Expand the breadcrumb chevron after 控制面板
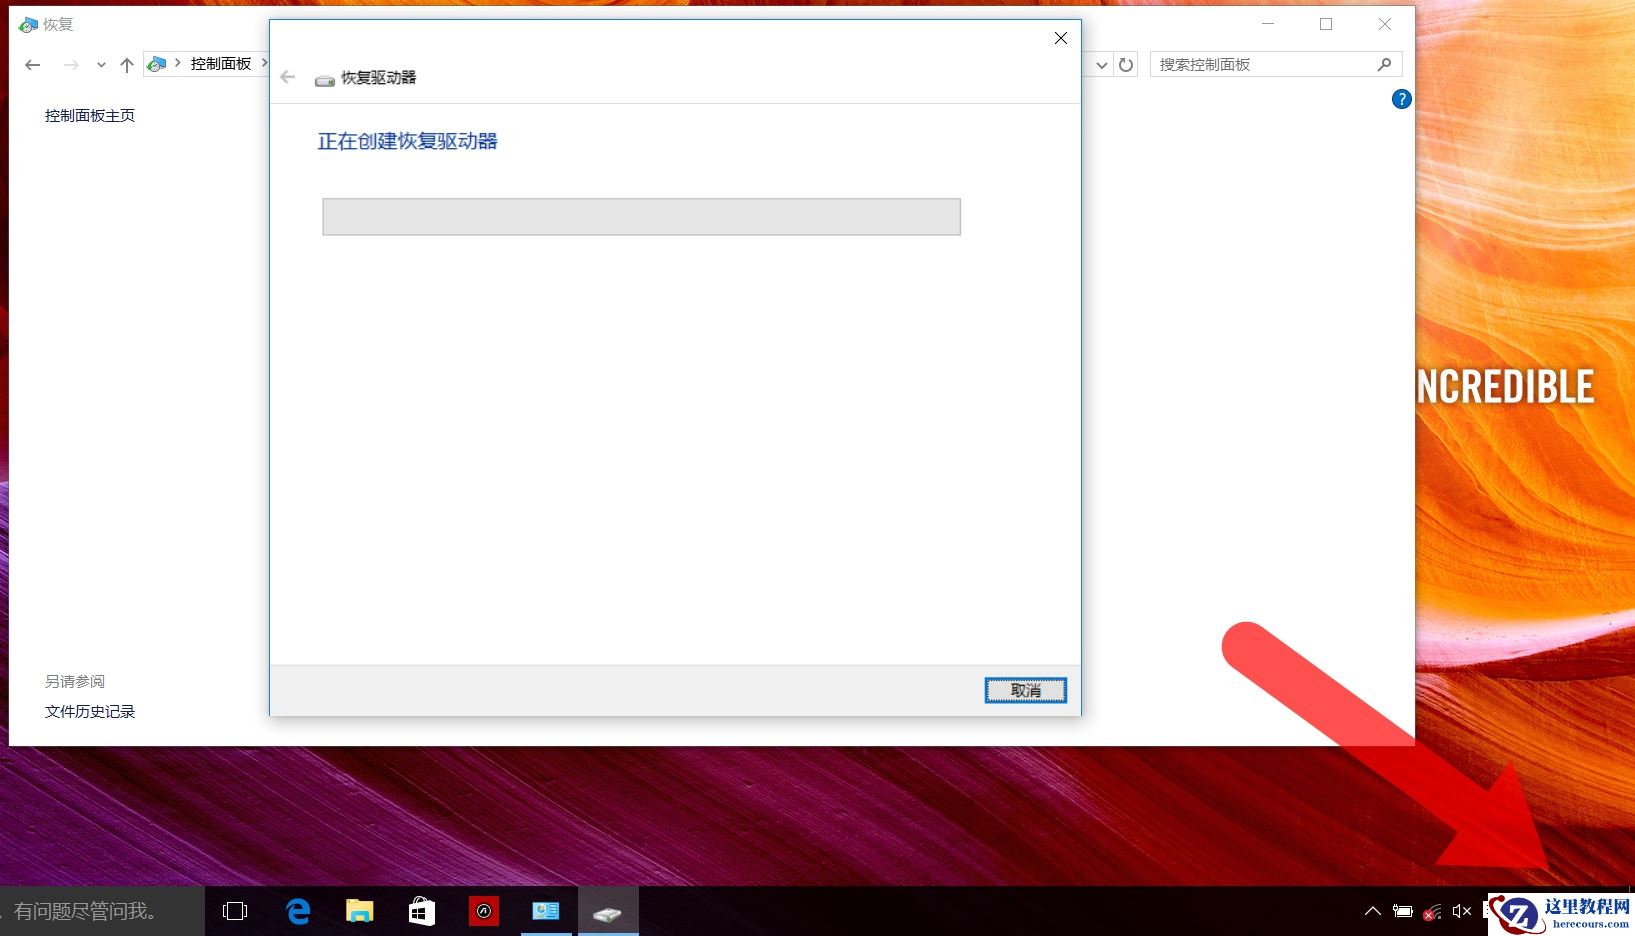The image size is (1635, 936). (266, 63)
